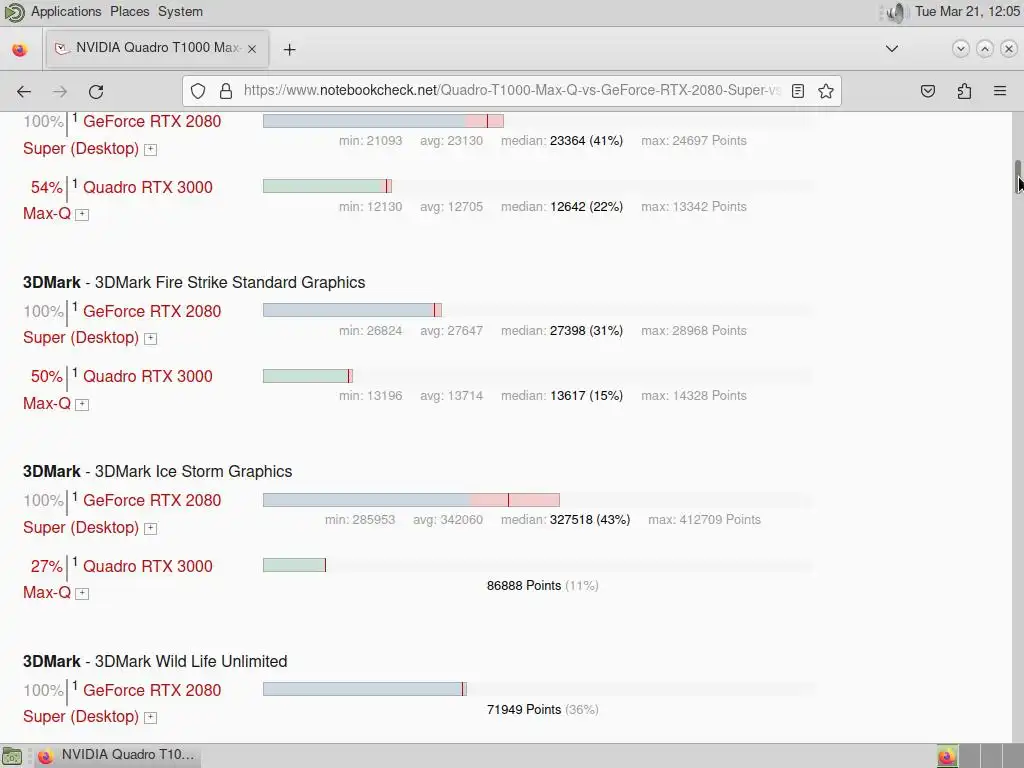Click the '3DMark Wild Life Unlimited' heading
The width and height of the screenshot is (1024, 768).
(155, 661)
